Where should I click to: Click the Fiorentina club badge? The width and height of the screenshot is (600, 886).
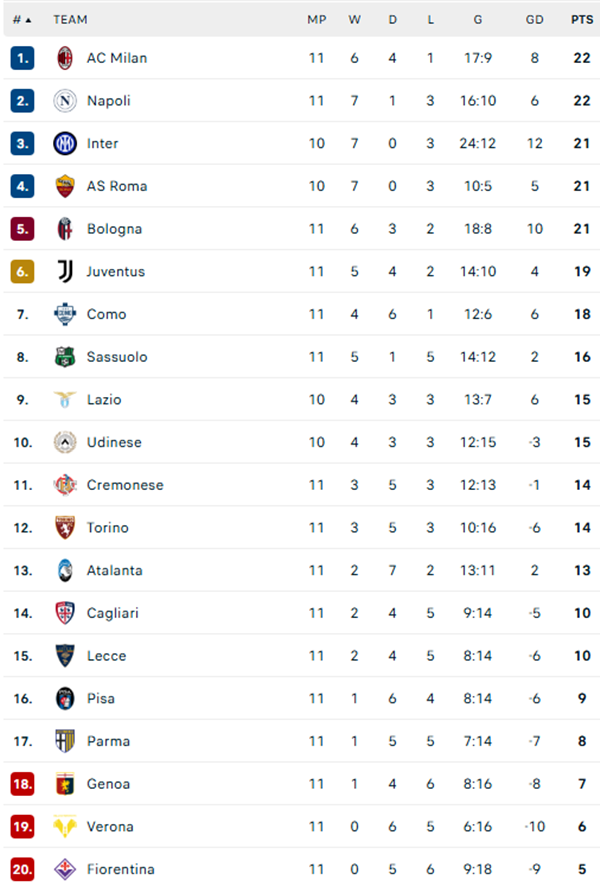pos(63,869)
